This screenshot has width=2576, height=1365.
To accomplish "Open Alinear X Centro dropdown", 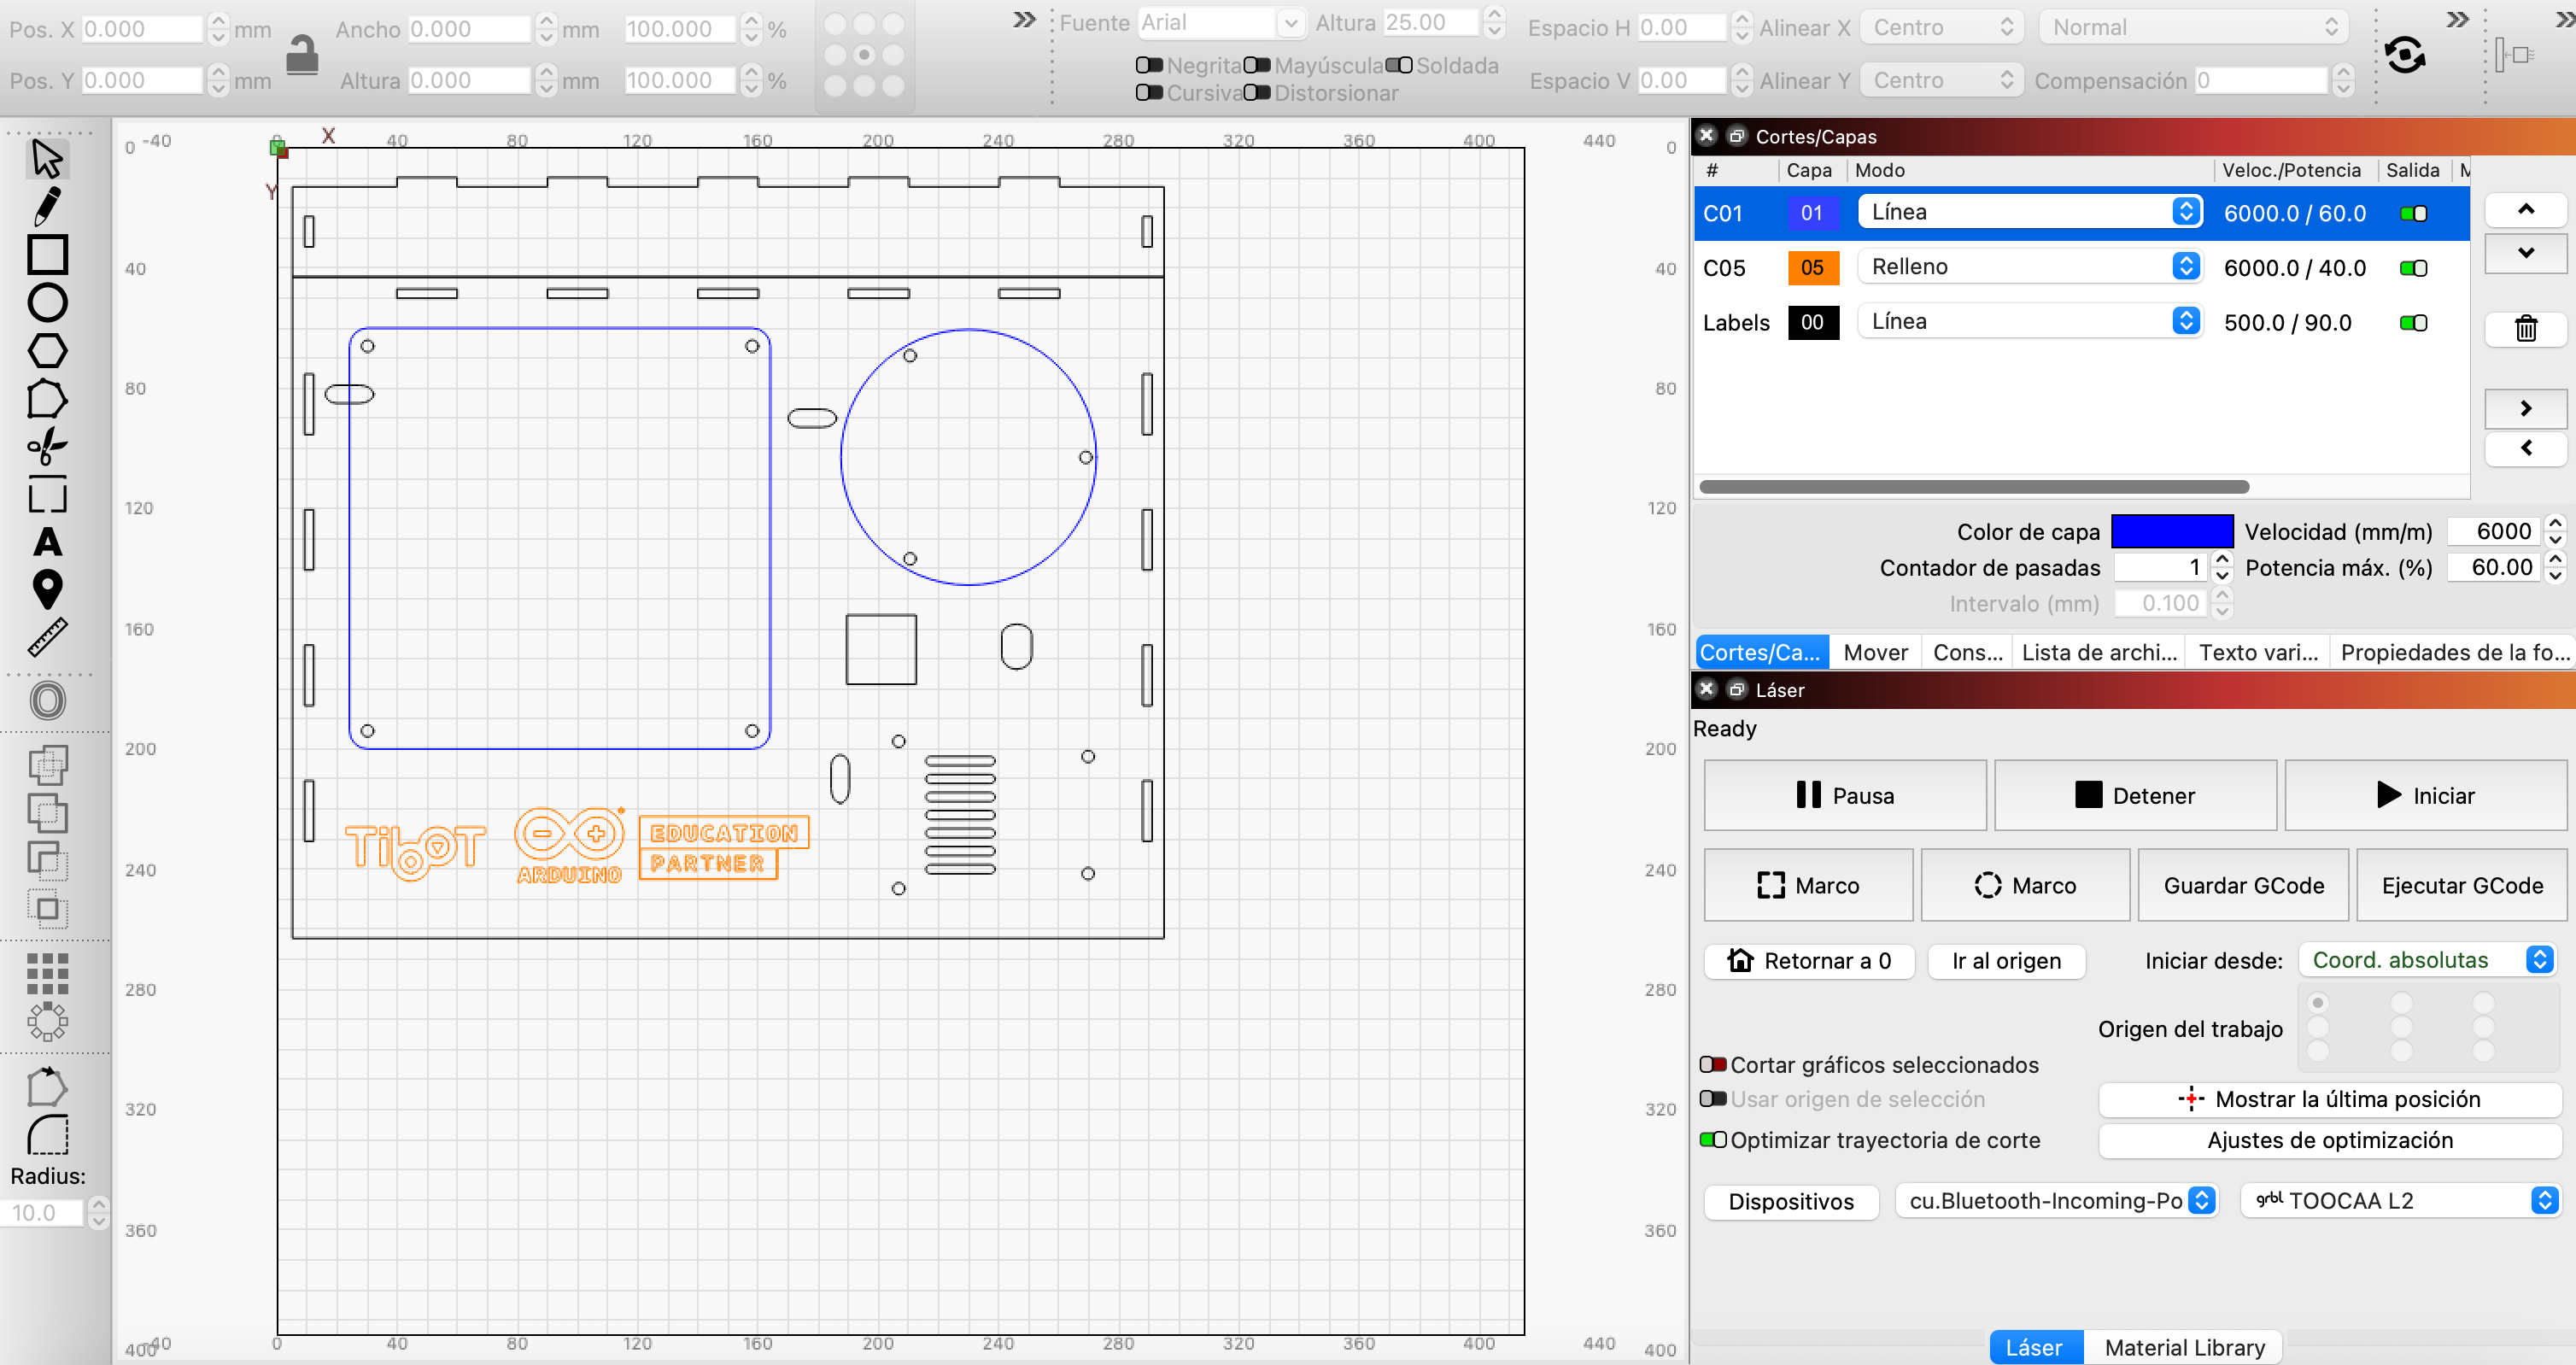I will [1941, 28].
